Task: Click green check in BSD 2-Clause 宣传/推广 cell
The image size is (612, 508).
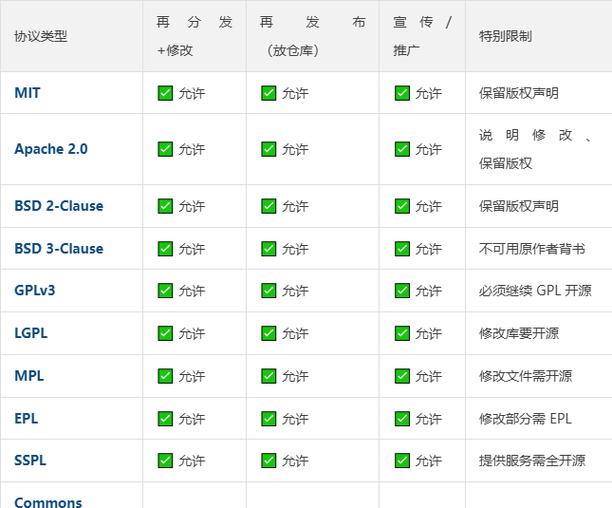Action: coord(402,206)
